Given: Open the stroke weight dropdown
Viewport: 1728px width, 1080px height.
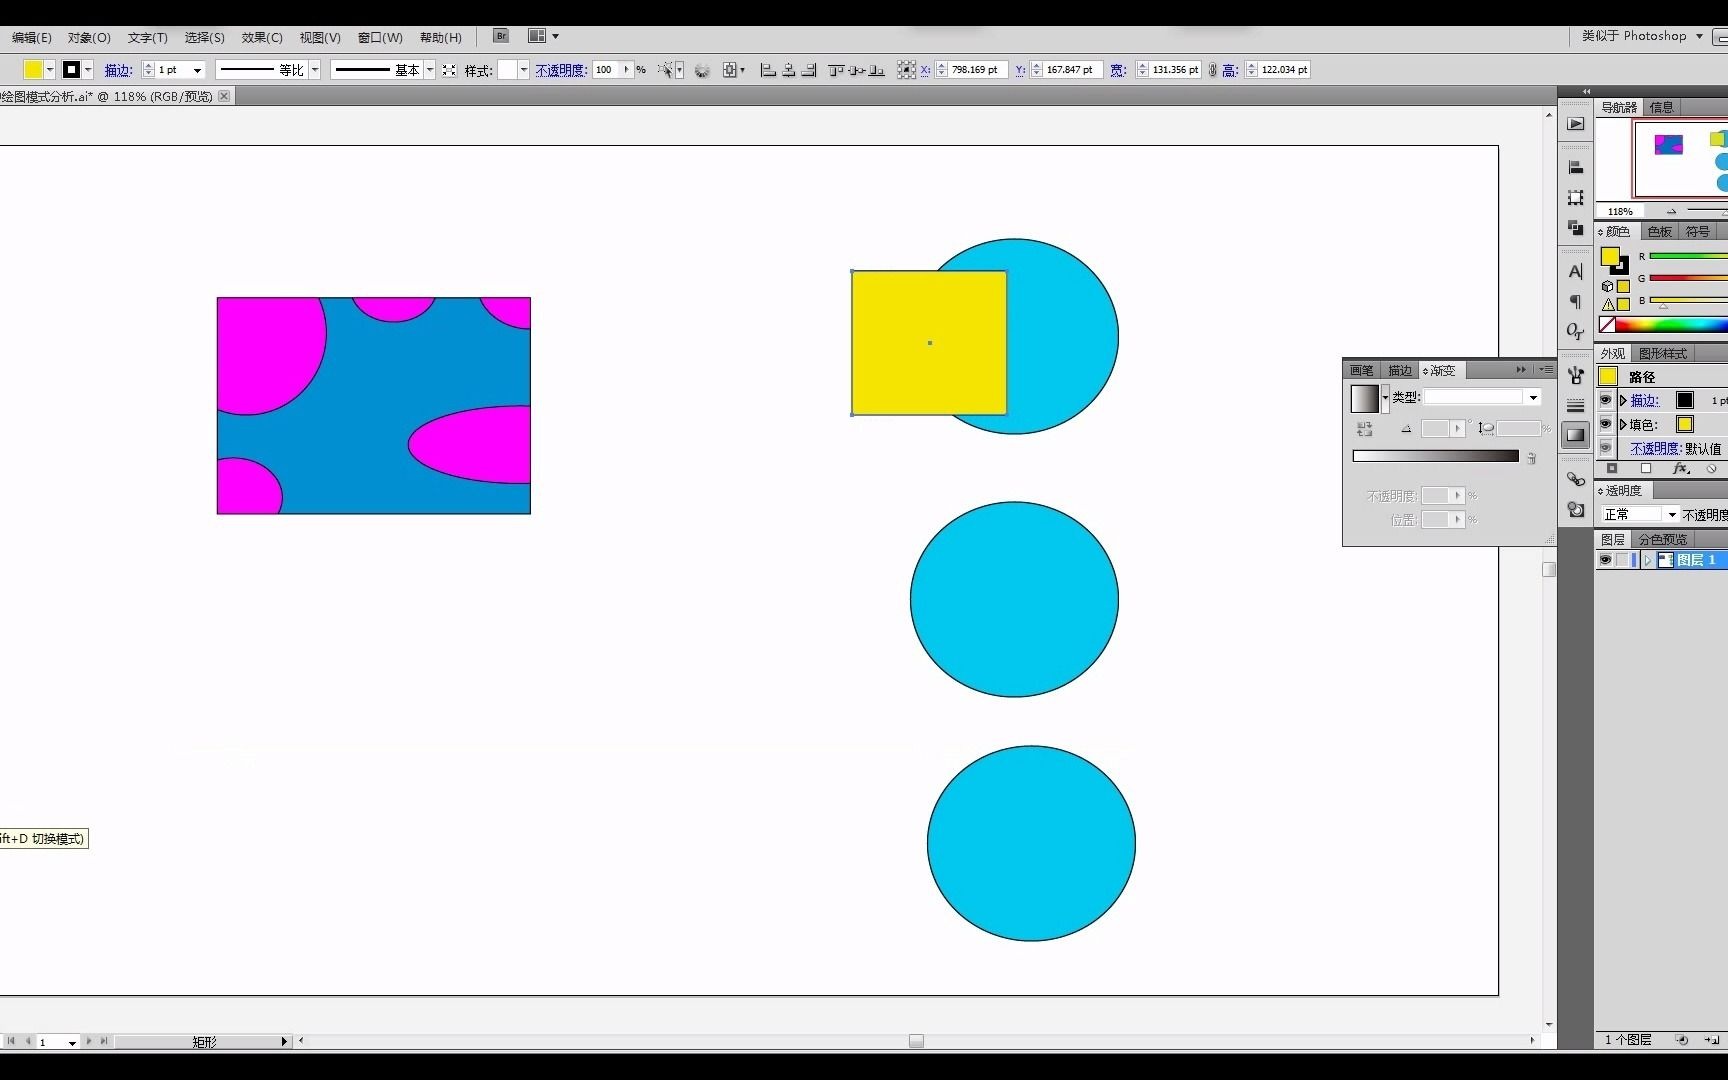Looking at the screenshot, I should pyautogui.click(x=197, y=70).
